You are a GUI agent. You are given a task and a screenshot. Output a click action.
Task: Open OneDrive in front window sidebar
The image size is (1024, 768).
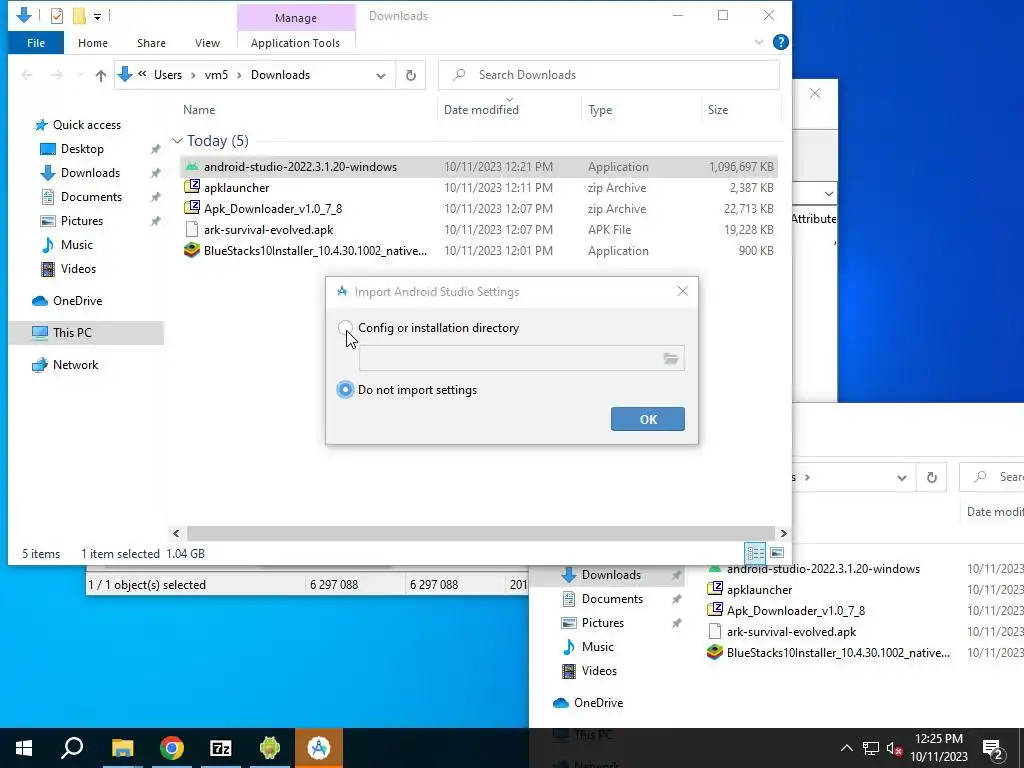click(x=77, y=301)
